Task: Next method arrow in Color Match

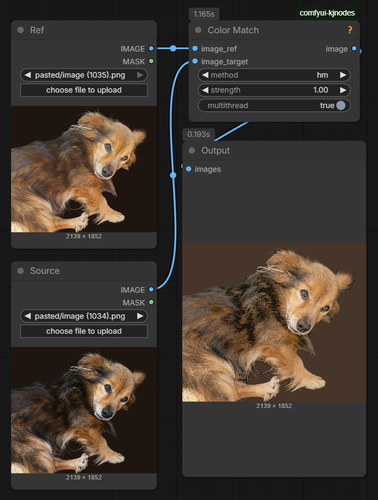Action: coord(343,75)
